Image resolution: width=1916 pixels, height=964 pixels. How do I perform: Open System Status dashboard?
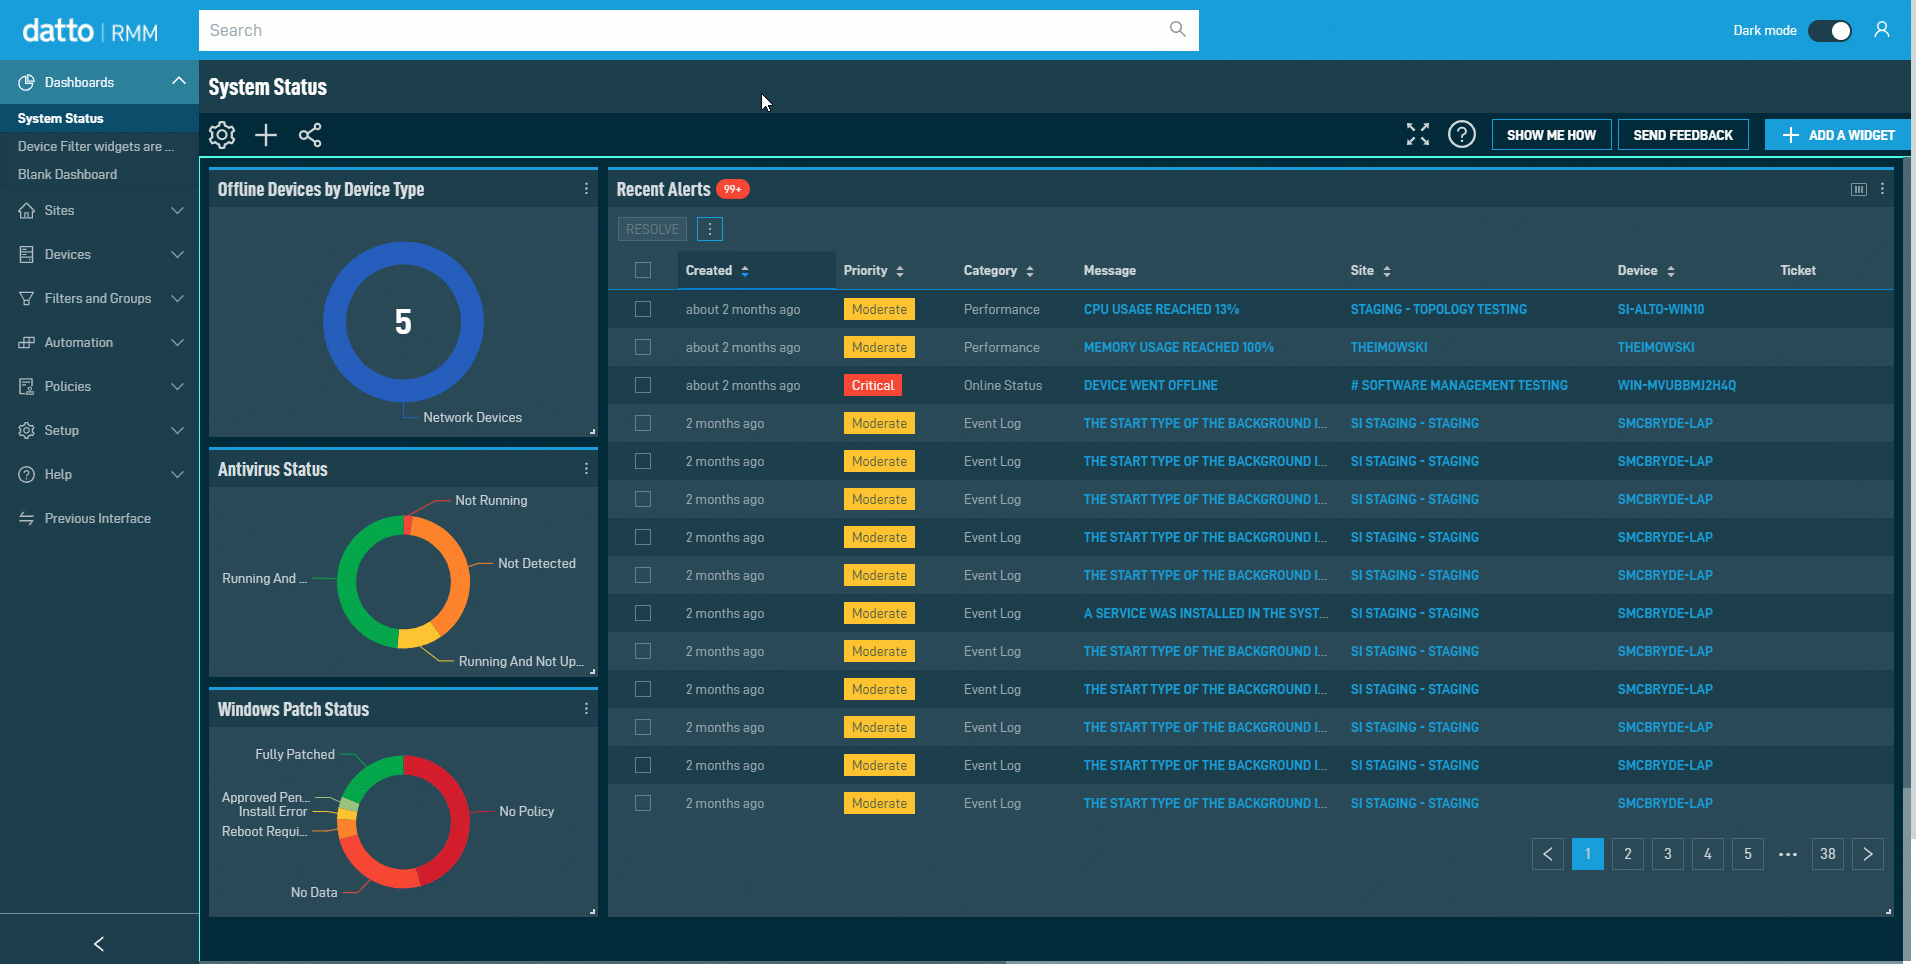[x=99, y=118]
